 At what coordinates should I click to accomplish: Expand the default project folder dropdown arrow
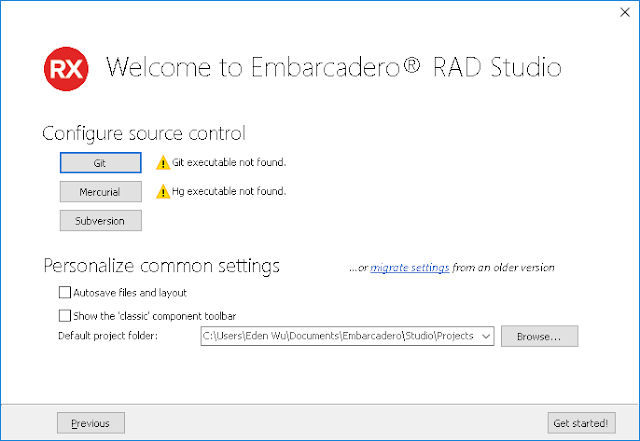coord(486,336)
